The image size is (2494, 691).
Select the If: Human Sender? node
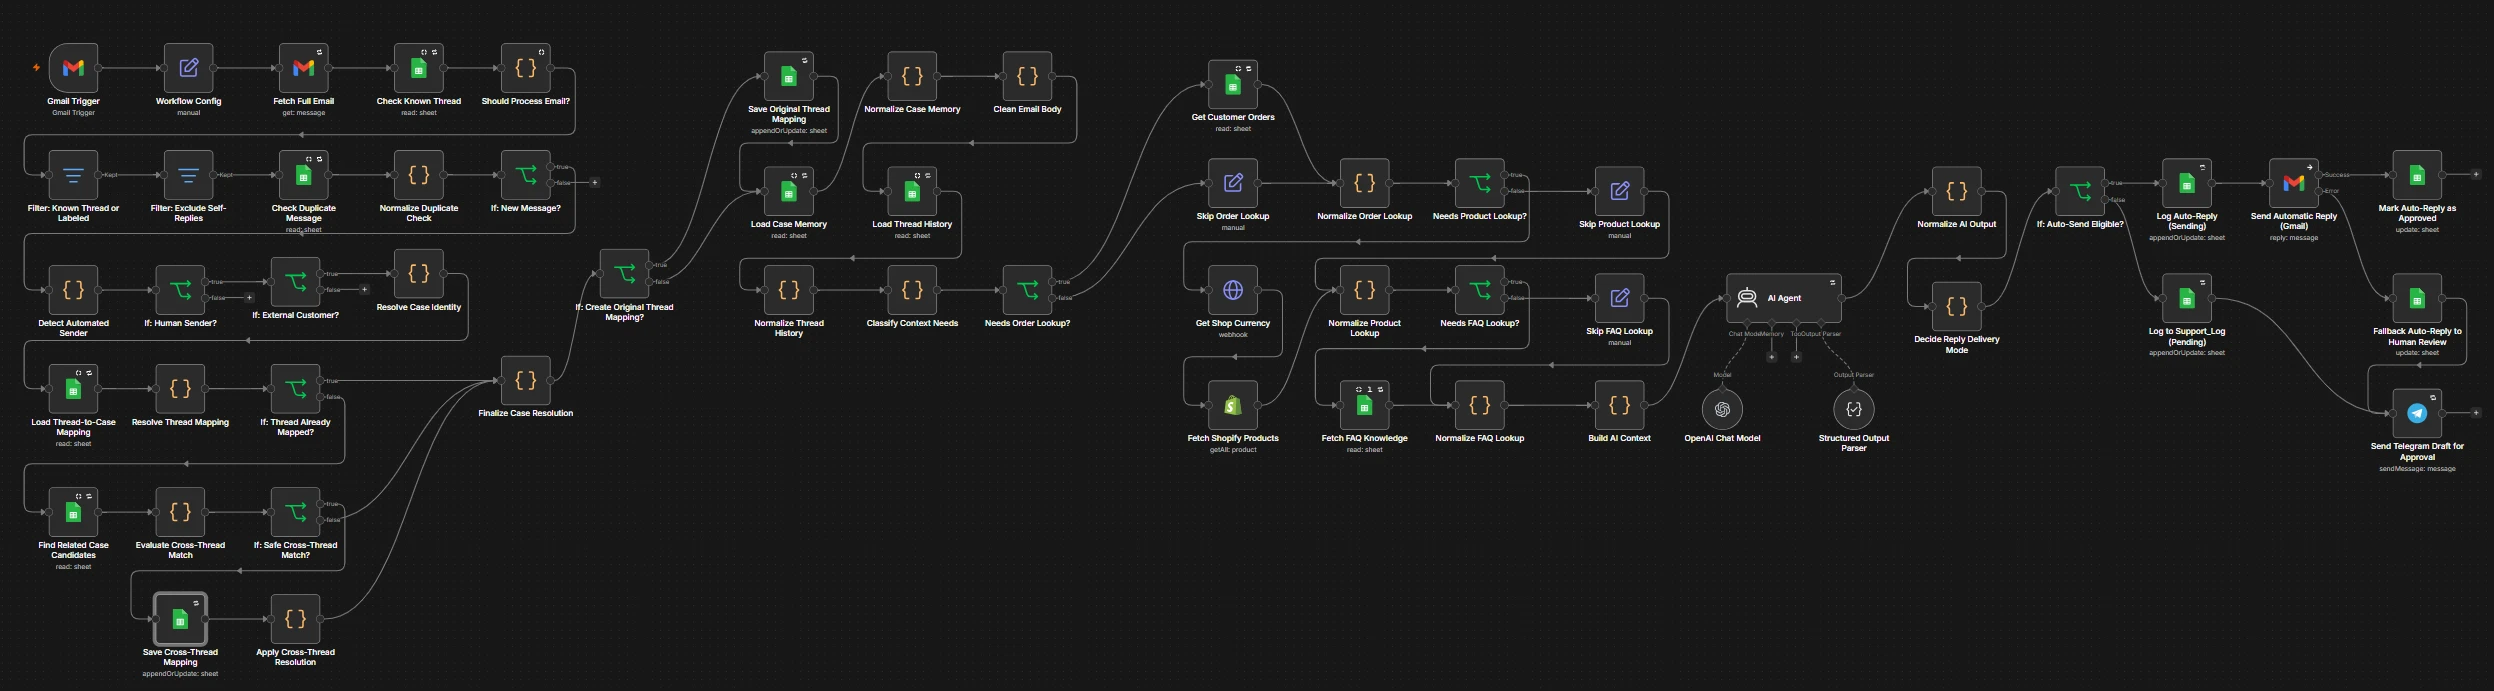(x=180, y=290)
